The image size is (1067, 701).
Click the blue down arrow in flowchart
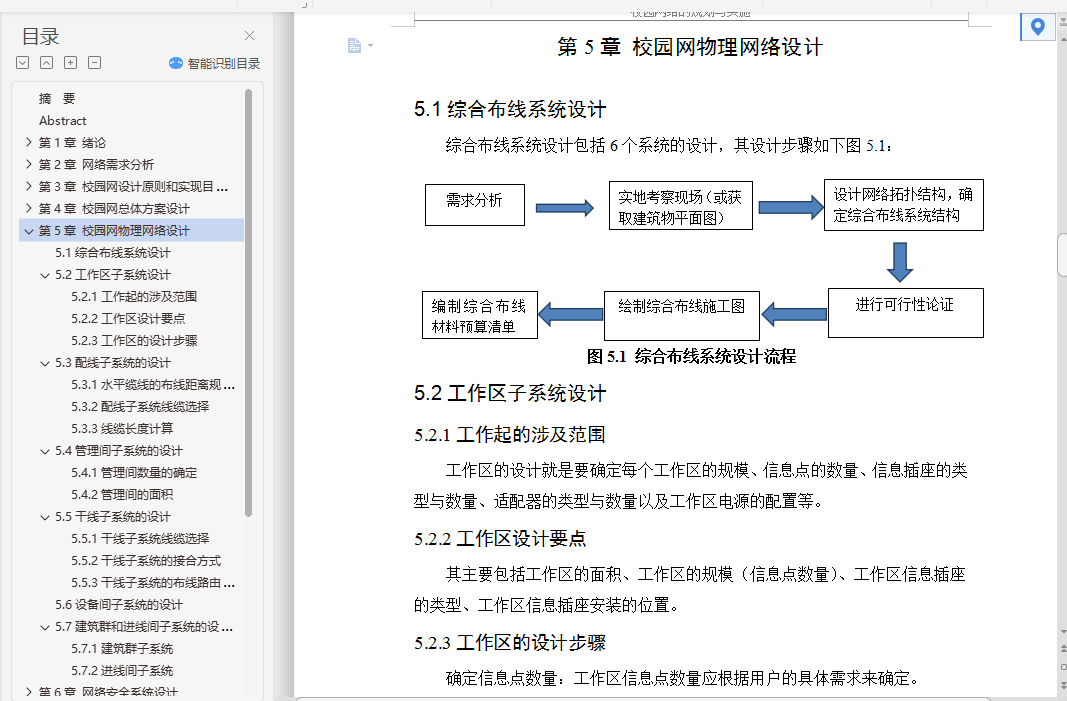900,261
